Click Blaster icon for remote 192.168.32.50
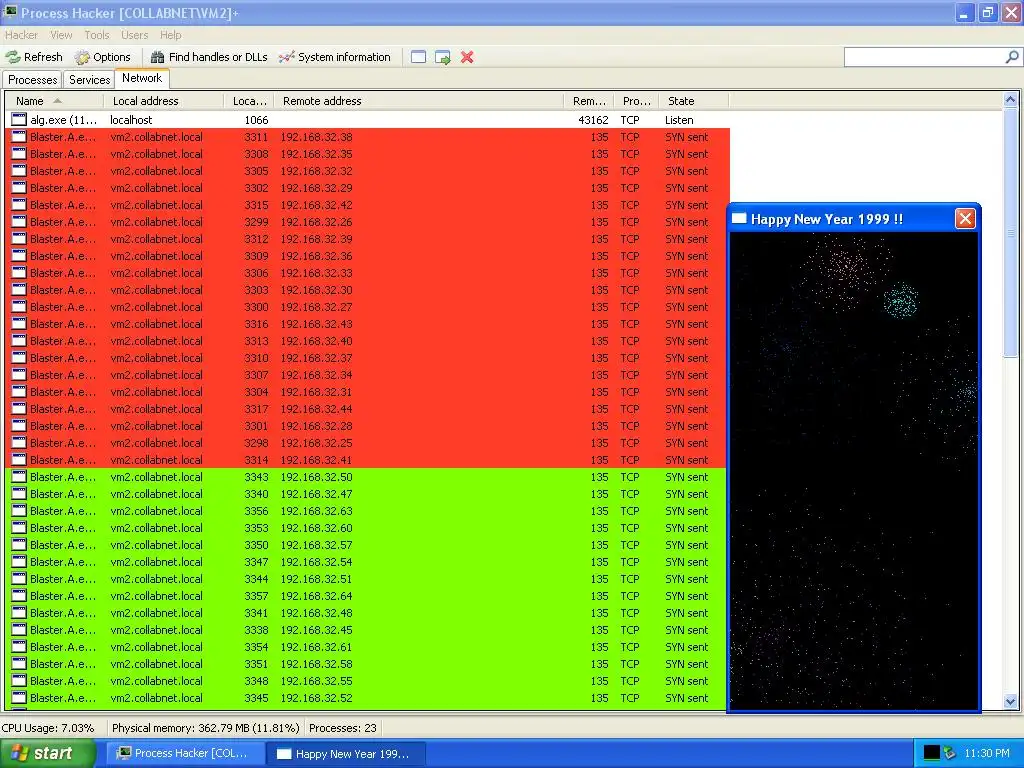 19,476
